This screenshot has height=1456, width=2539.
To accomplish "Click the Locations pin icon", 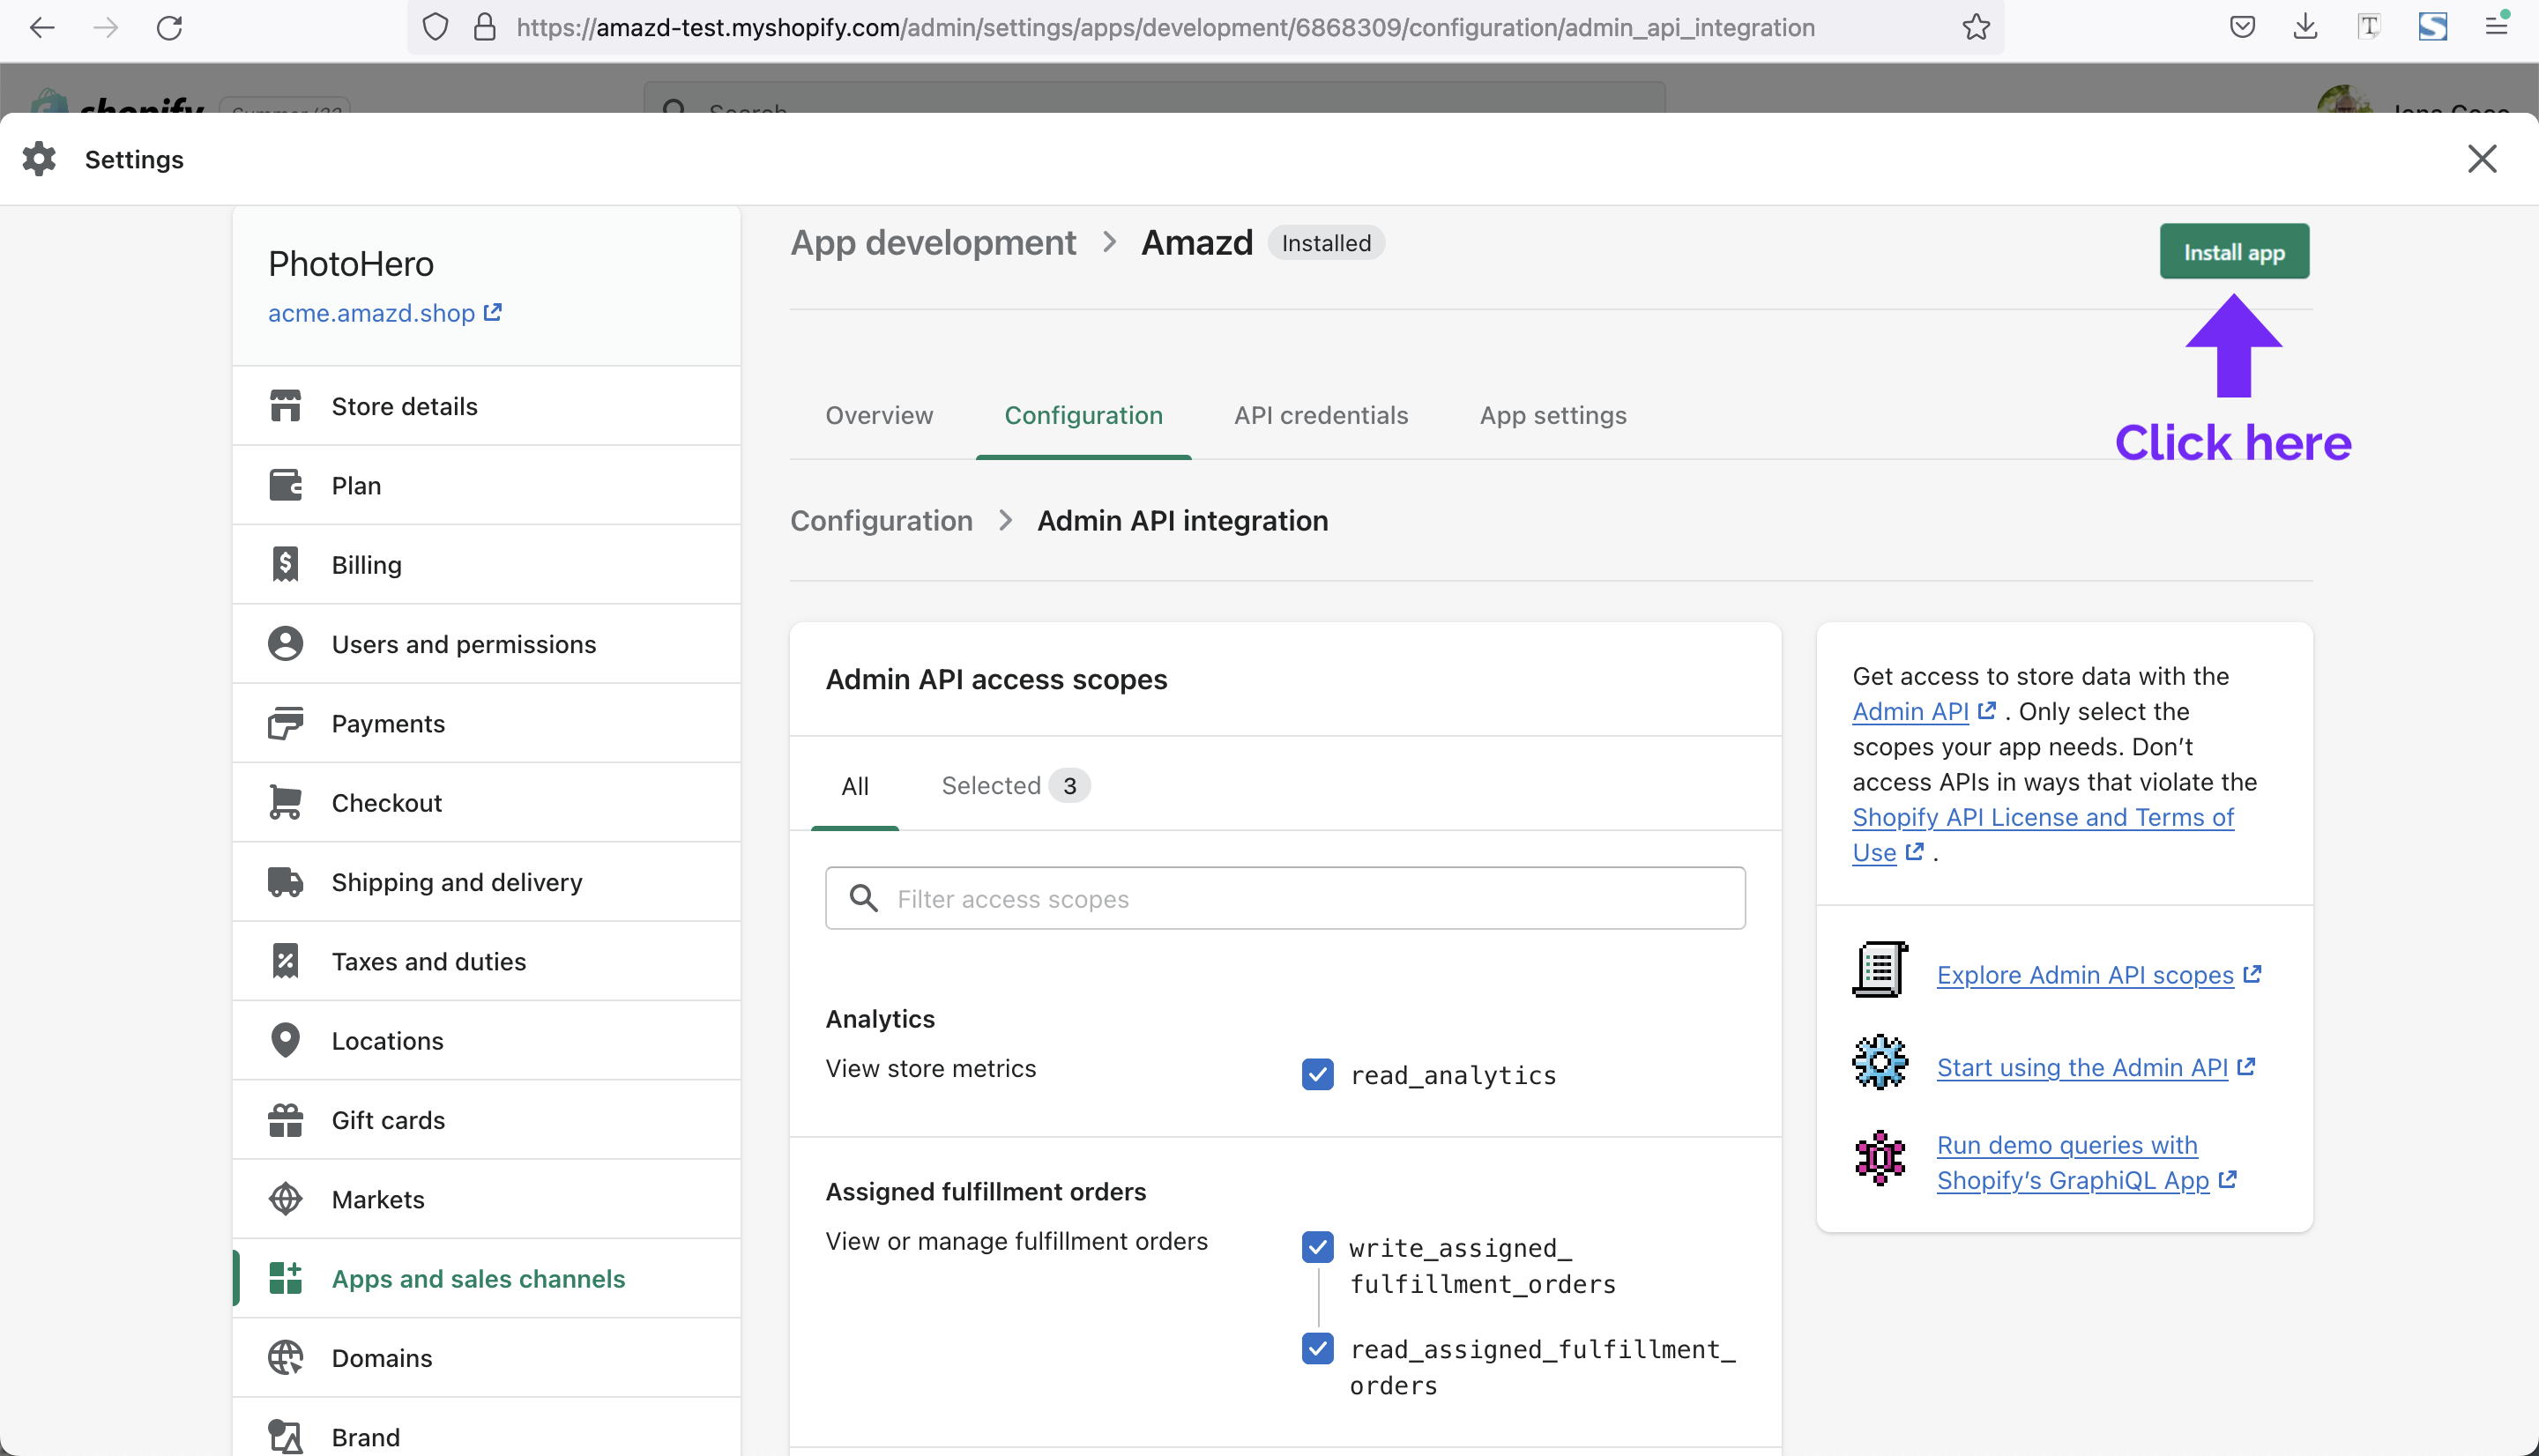I will (285, 1040).
